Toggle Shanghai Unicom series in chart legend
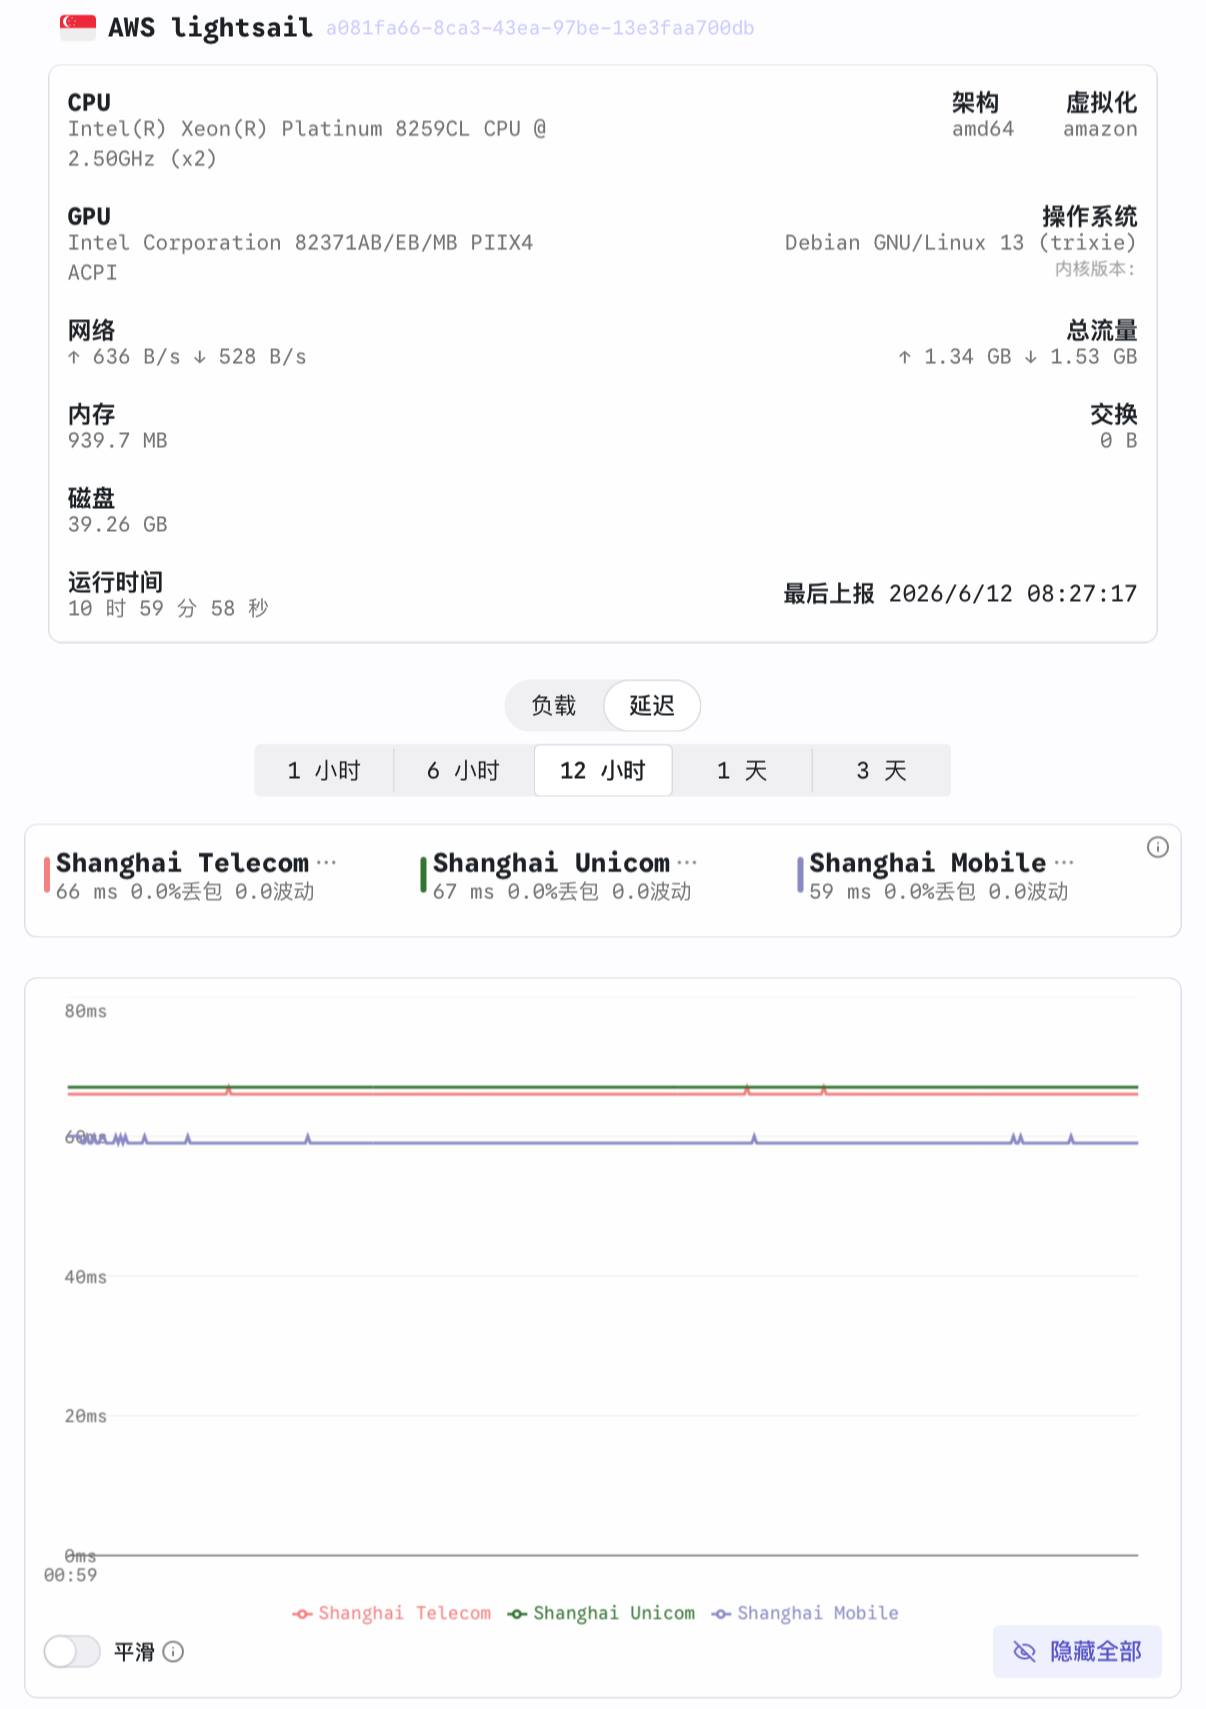Viewport: 1206px width, 1709px height. tap(601, 1613)
